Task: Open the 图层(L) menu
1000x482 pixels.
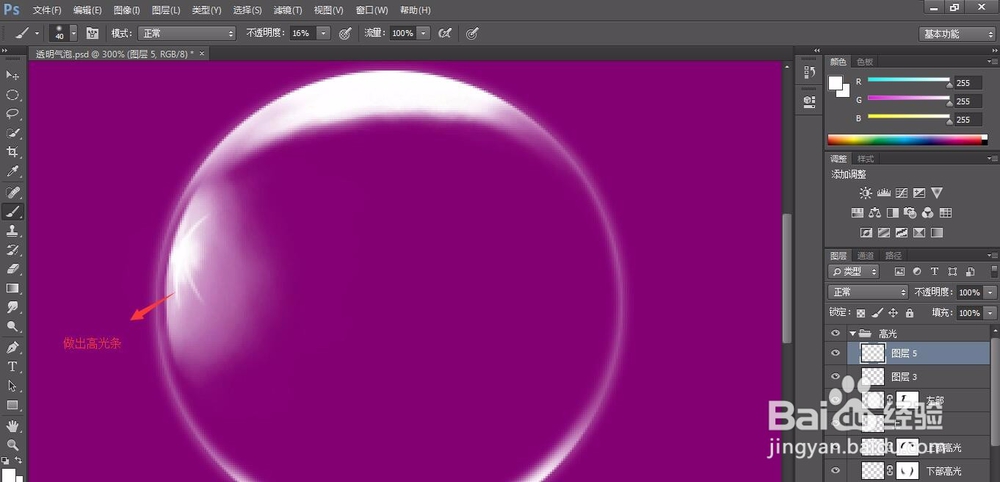Action: (166, 10)
